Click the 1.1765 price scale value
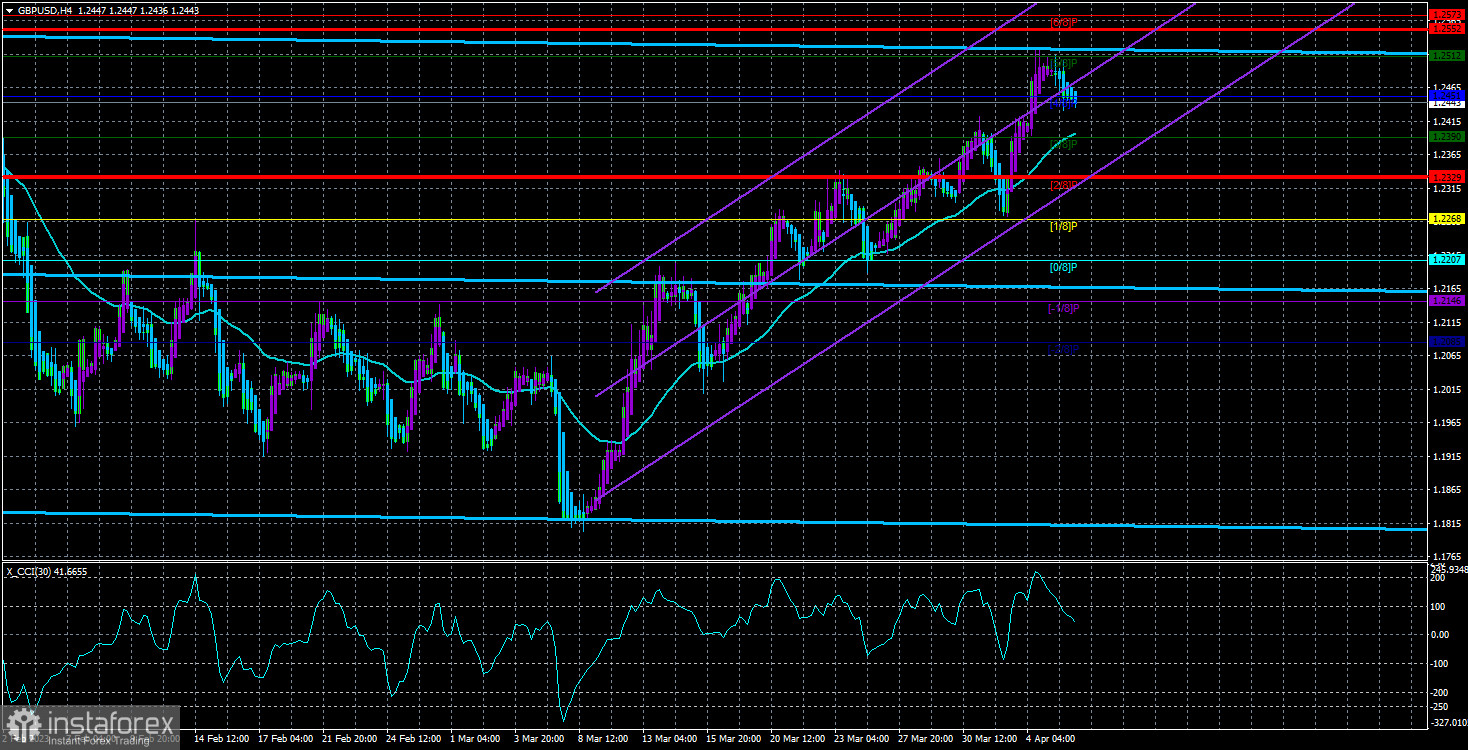Screen dimensions: 1468x750 [x=1446, y=556]
